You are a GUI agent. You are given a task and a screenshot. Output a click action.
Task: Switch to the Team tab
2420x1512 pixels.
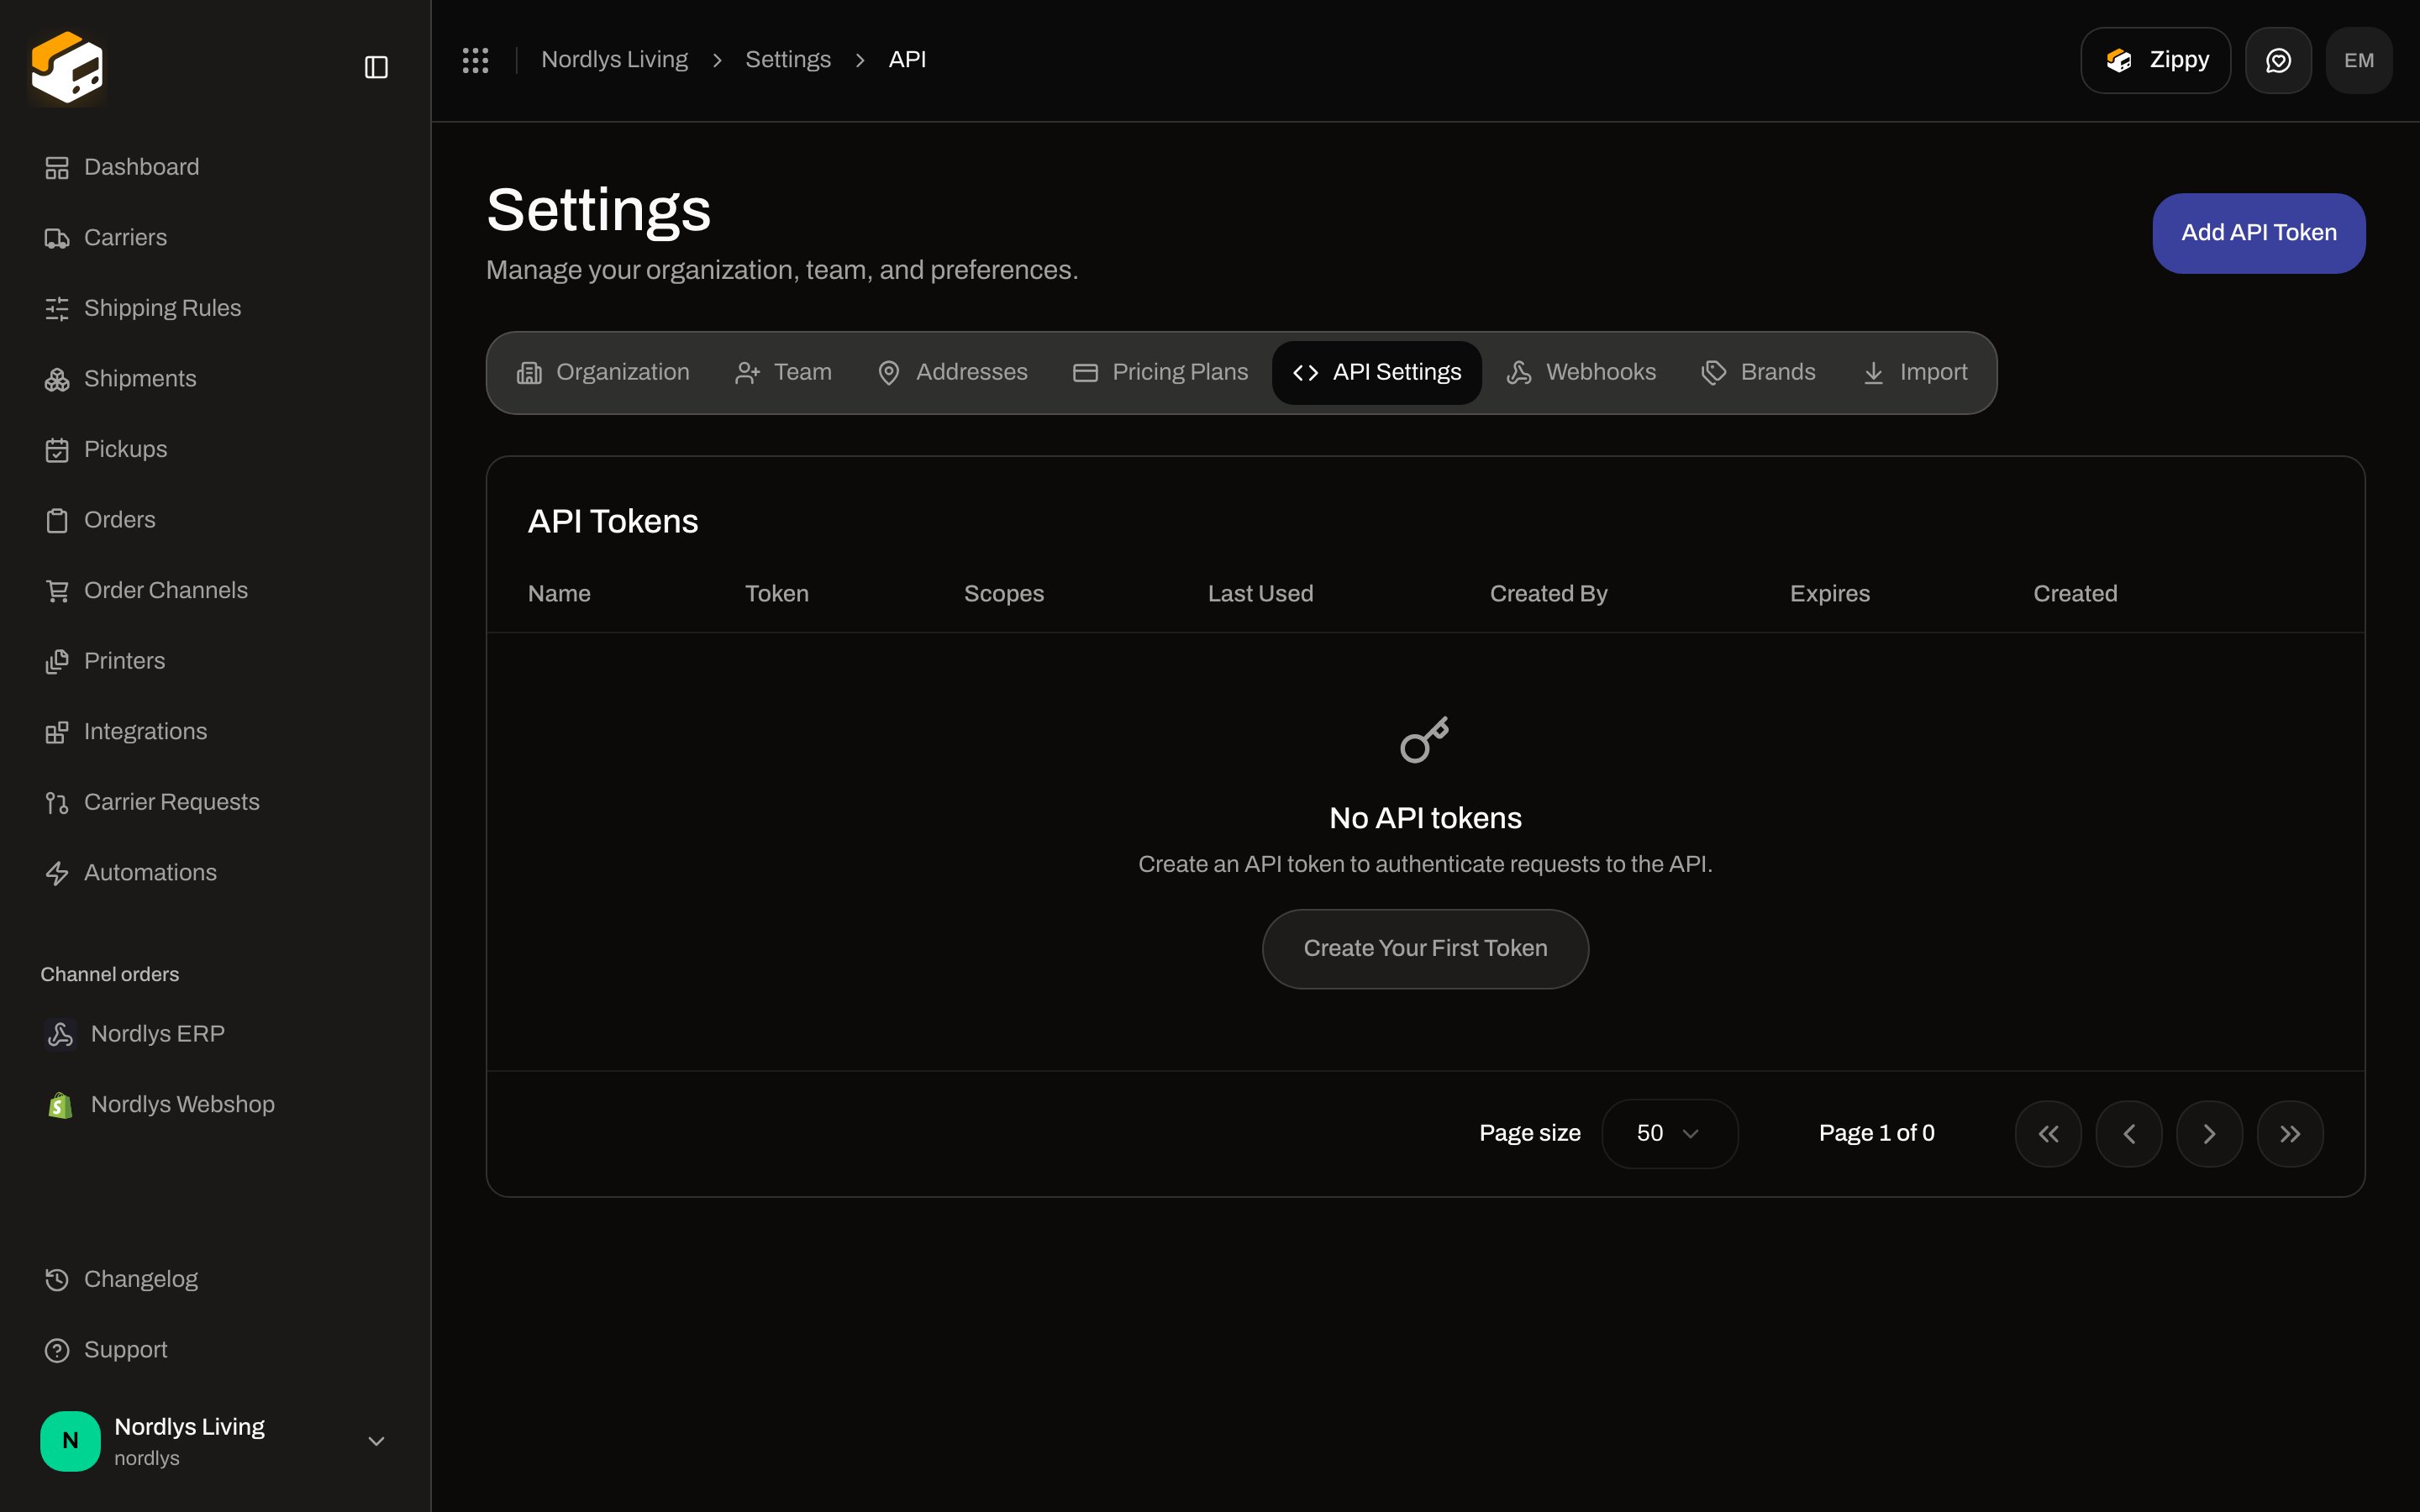[783, 372]
